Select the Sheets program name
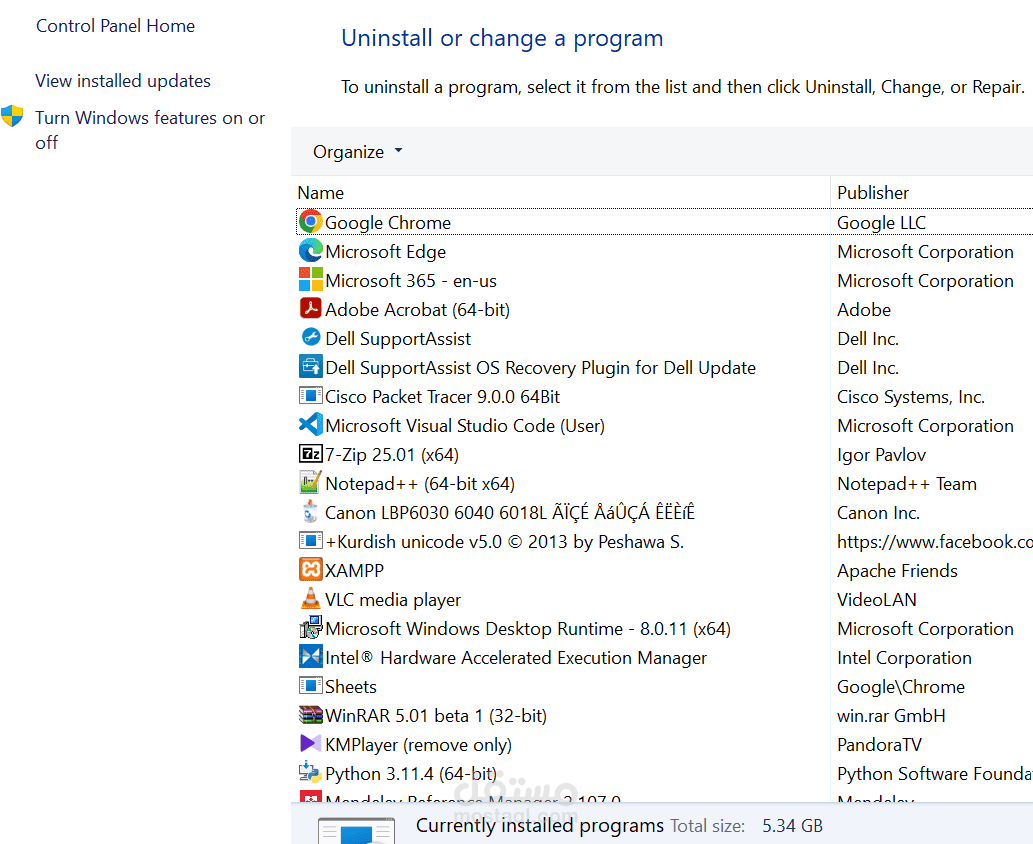Image resolution: width=1033 pixels, height=844 pixels. click(x=351, y=687)
